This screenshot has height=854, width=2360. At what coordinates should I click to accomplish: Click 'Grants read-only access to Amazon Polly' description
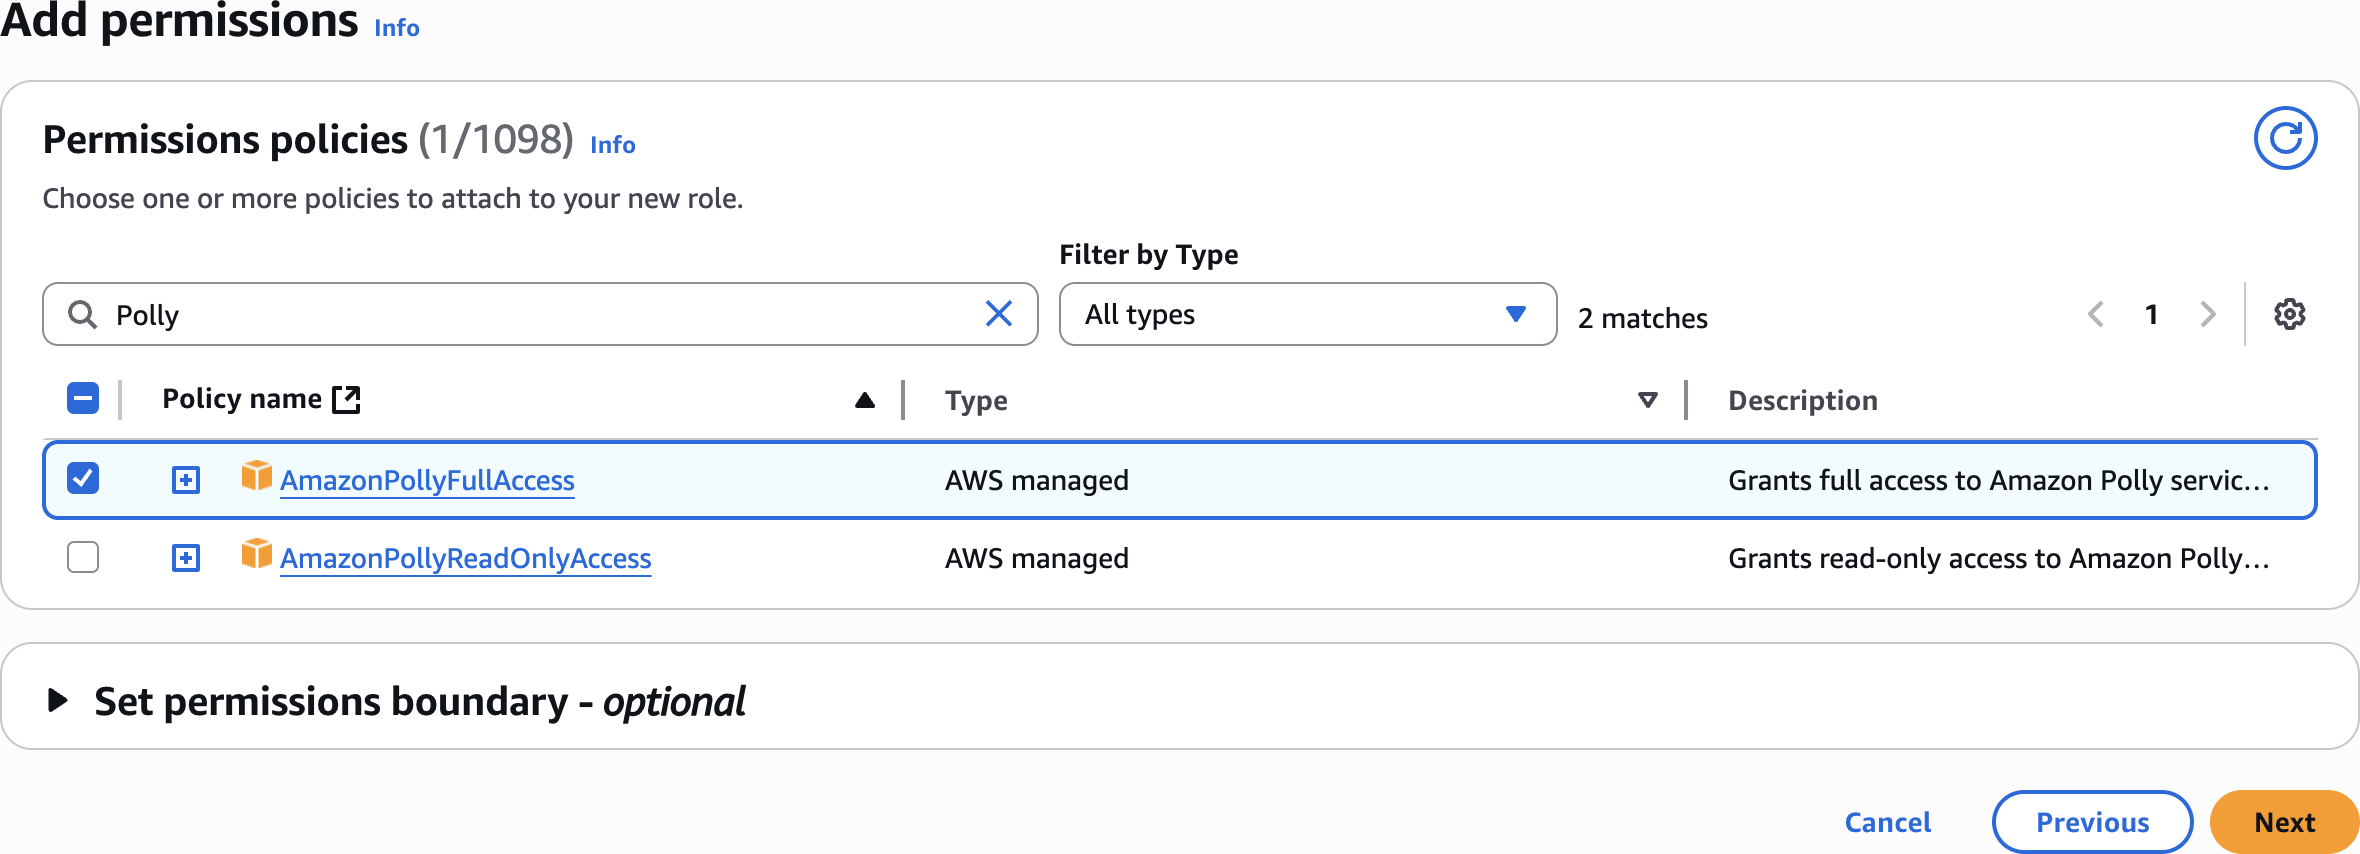[1999, 558]
